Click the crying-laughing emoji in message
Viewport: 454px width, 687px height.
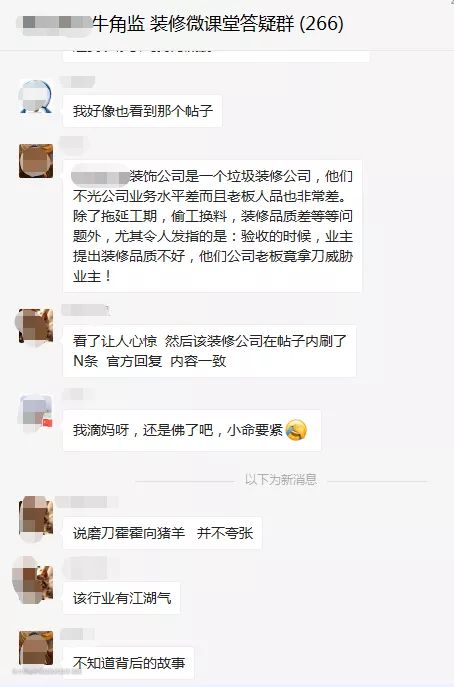tap(296, 430)
